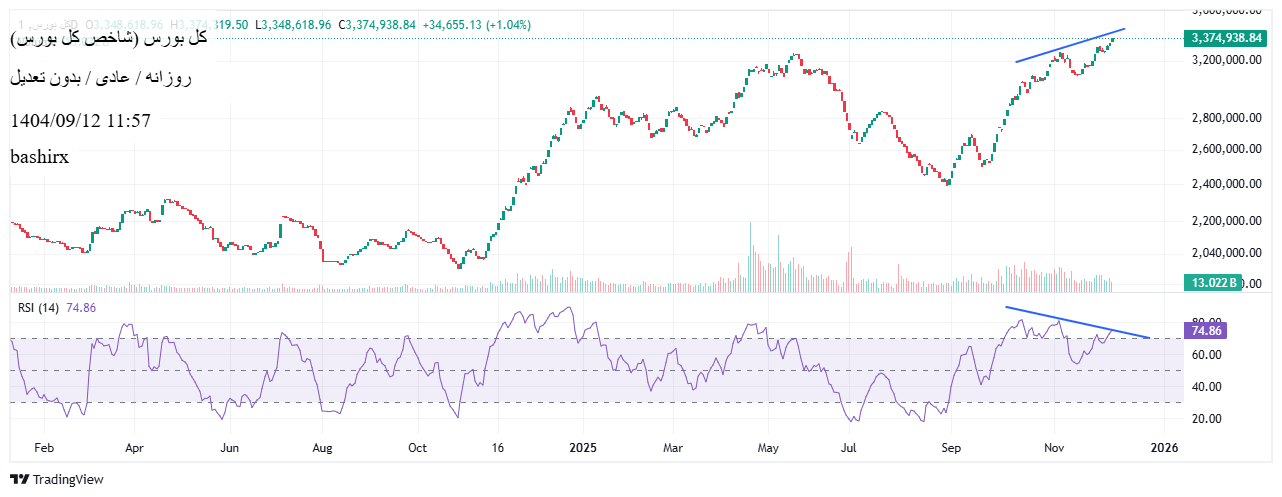Click the purple RSI value tag 74.86
This screenshot has width=1282, height=497.
[x=1203, y=330]
